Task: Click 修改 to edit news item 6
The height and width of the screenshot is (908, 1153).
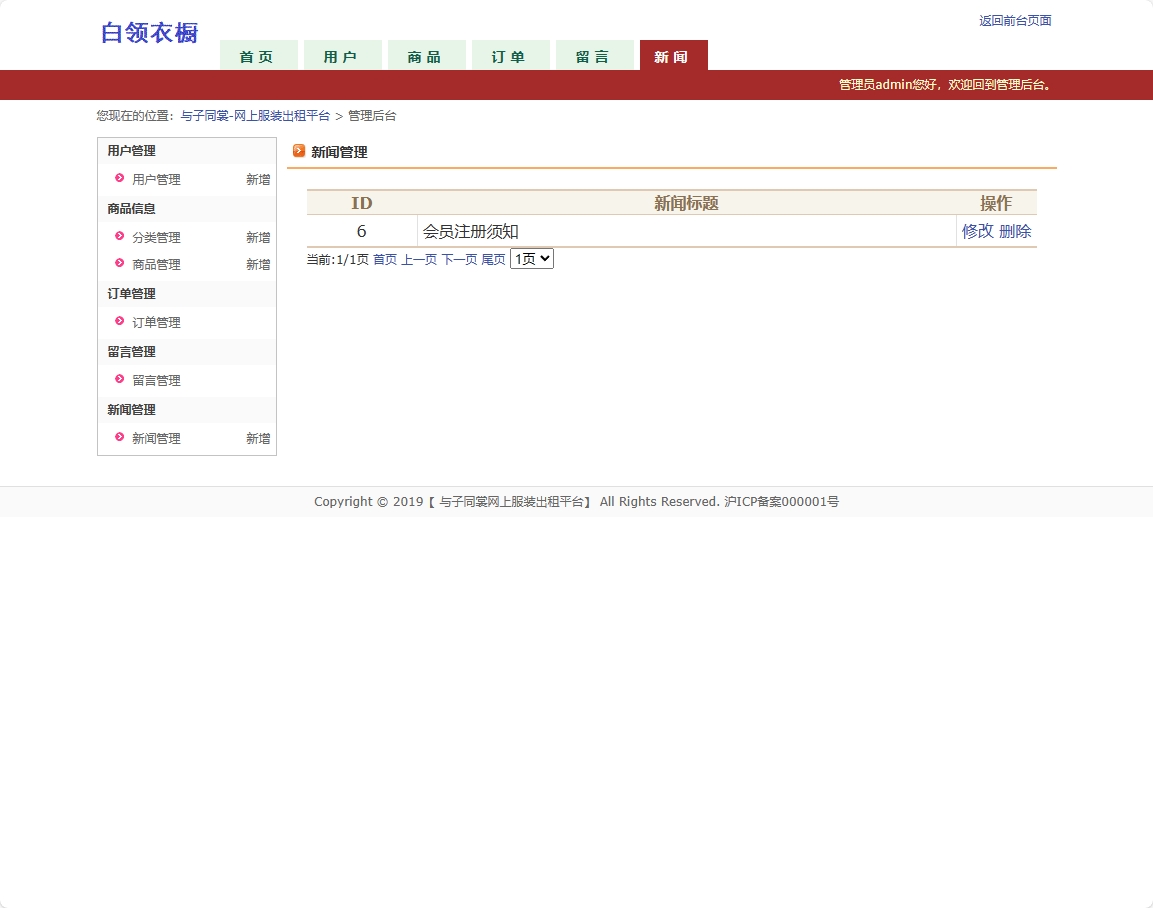Action: click(x=976, y=230)
